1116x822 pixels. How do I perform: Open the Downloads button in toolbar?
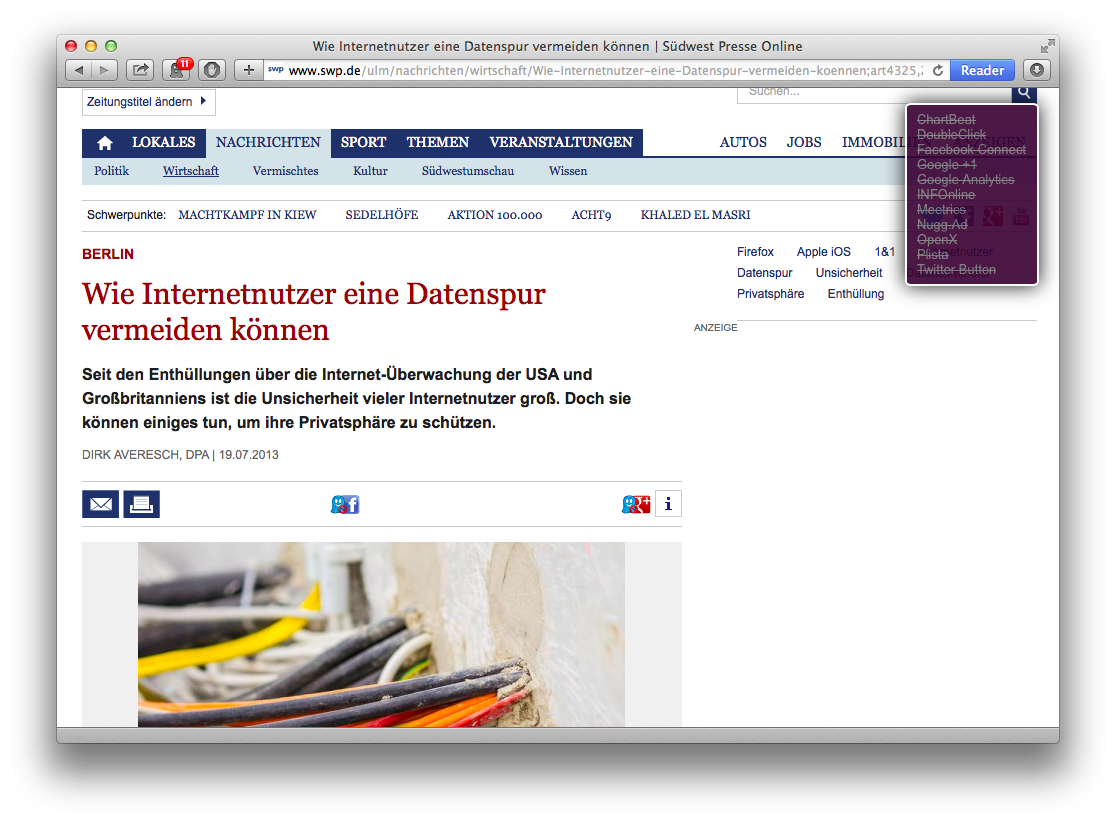click(x=1037, y=70)
